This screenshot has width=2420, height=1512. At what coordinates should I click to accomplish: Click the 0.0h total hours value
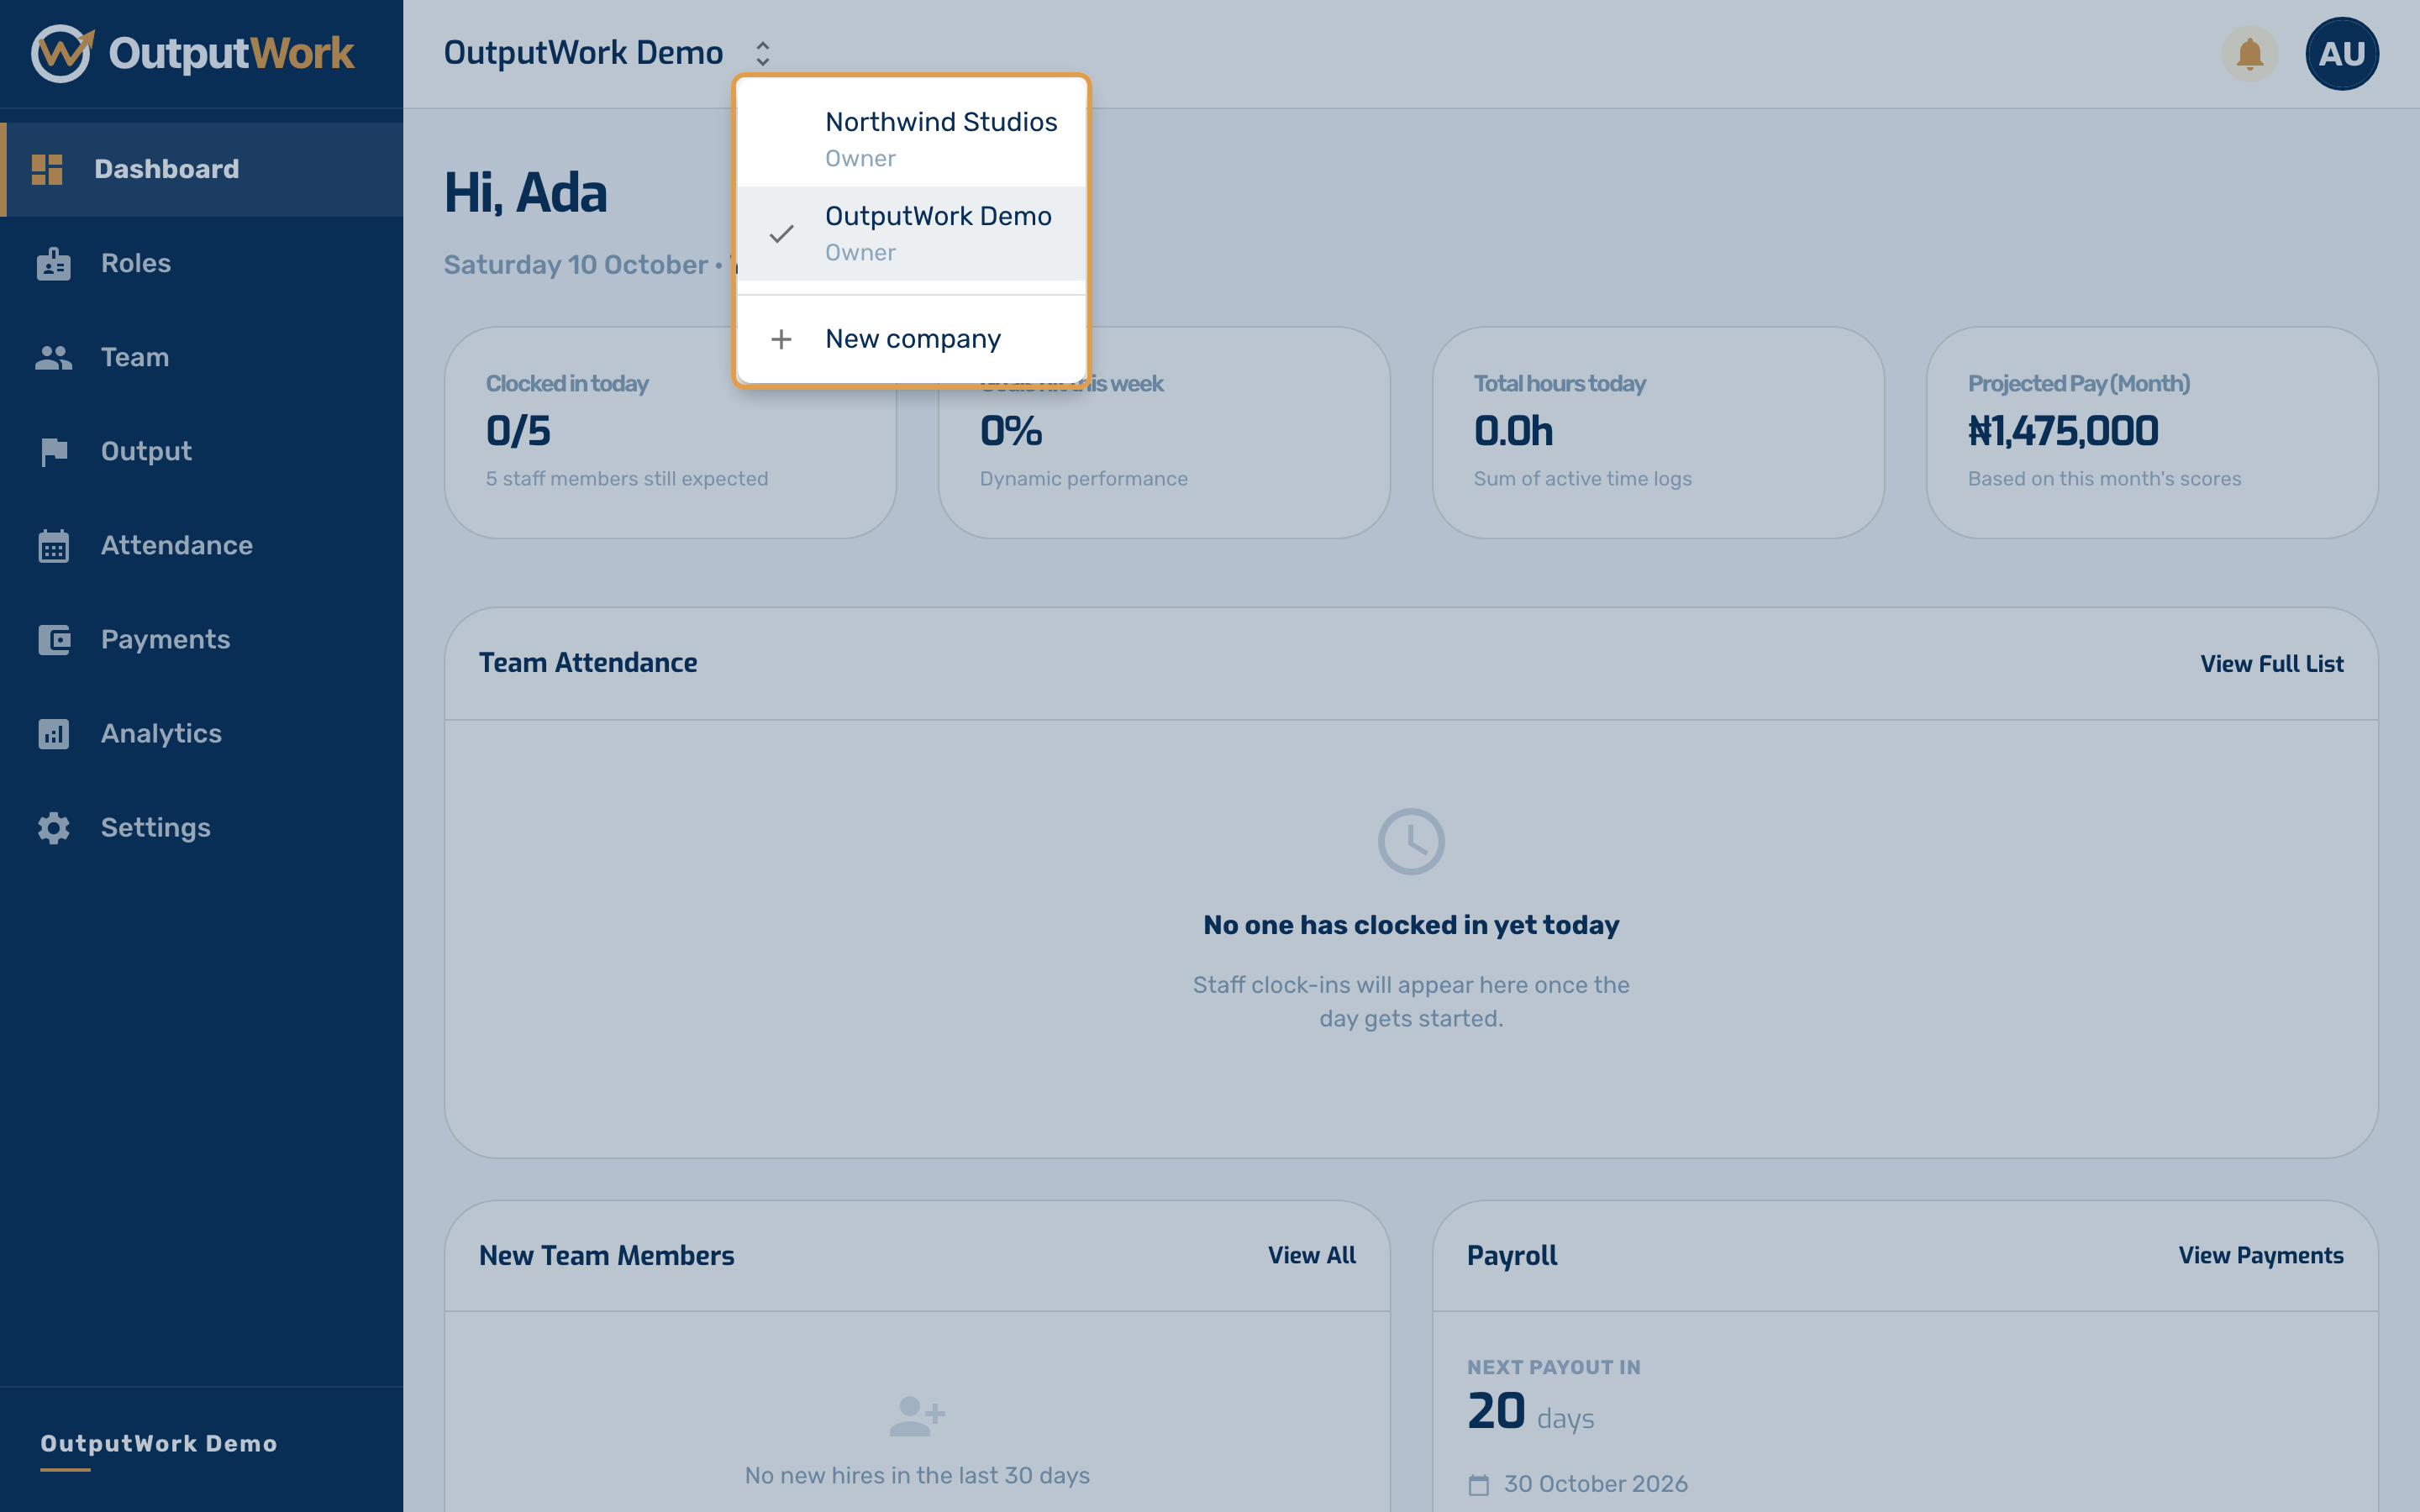pyautogui.click(x=1513, y=432)
